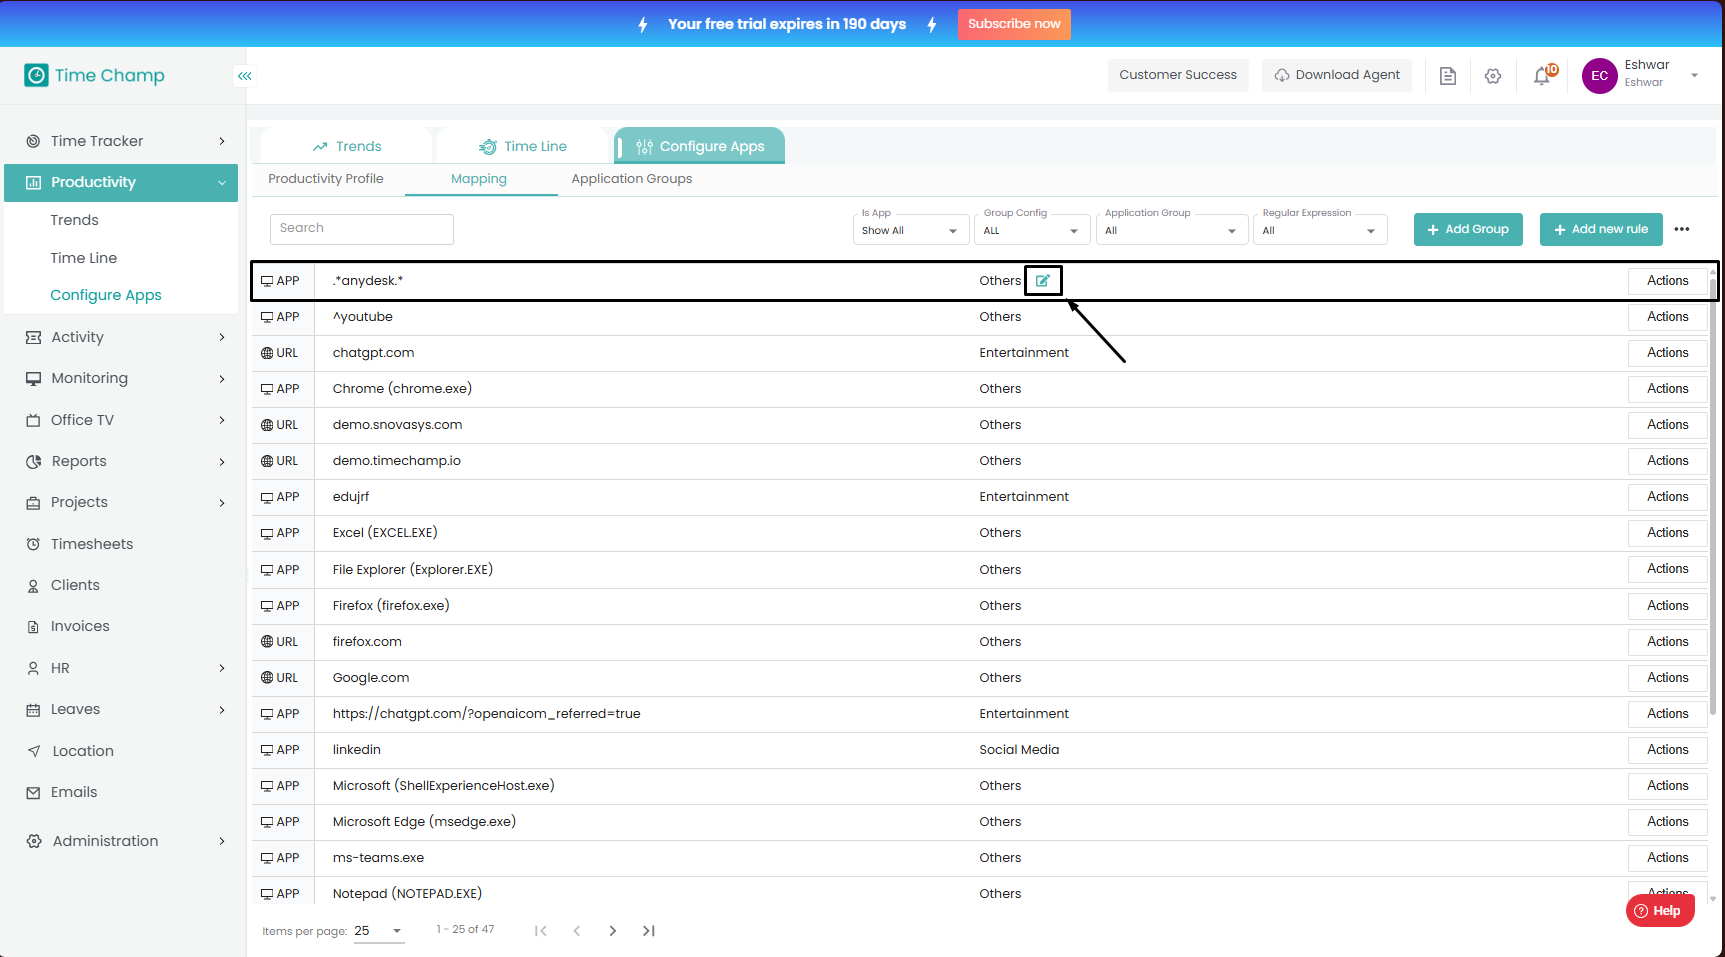Click the Excel (EXCEL.EXE) row name
This screenshot has height=957, width=1725.
click(x=385, y=533)
